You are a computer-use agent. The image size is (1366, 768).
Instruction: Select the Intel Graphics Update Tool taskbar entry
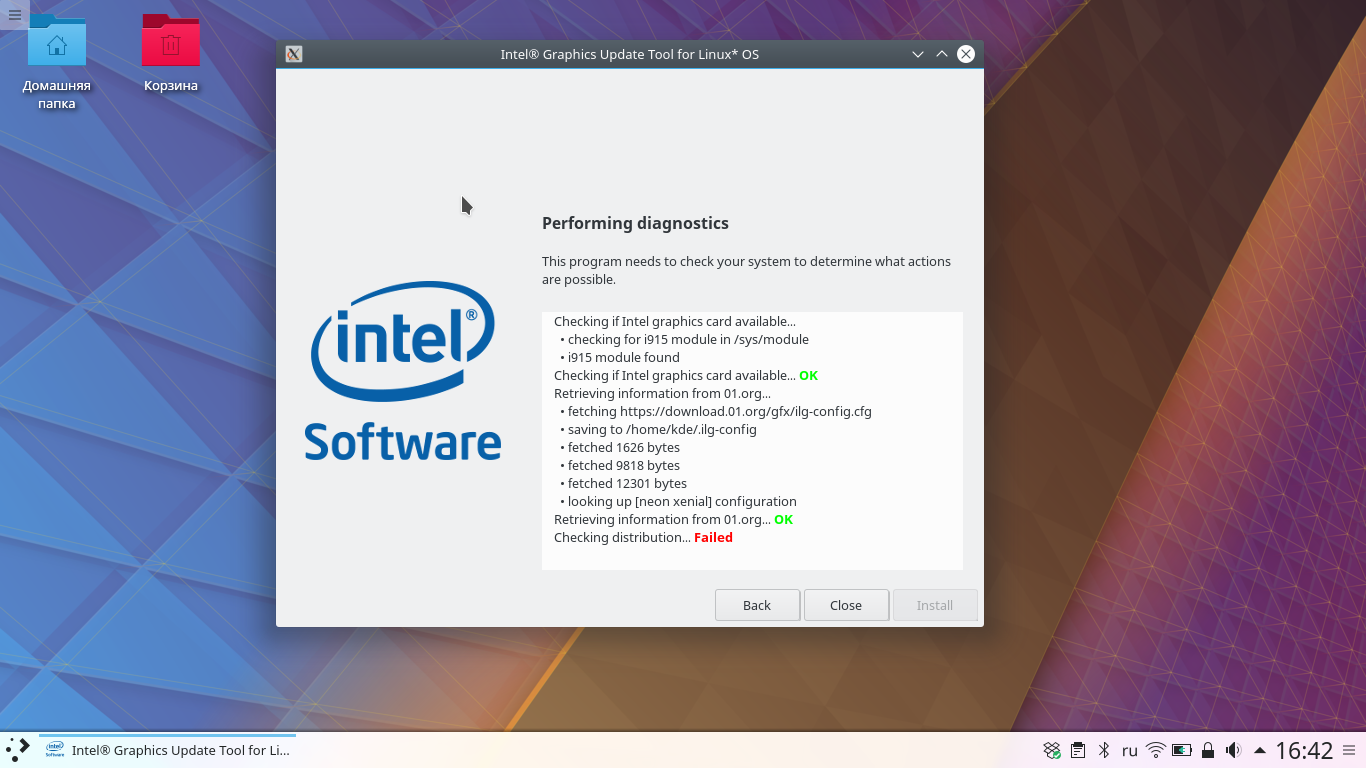click(167, 750)
